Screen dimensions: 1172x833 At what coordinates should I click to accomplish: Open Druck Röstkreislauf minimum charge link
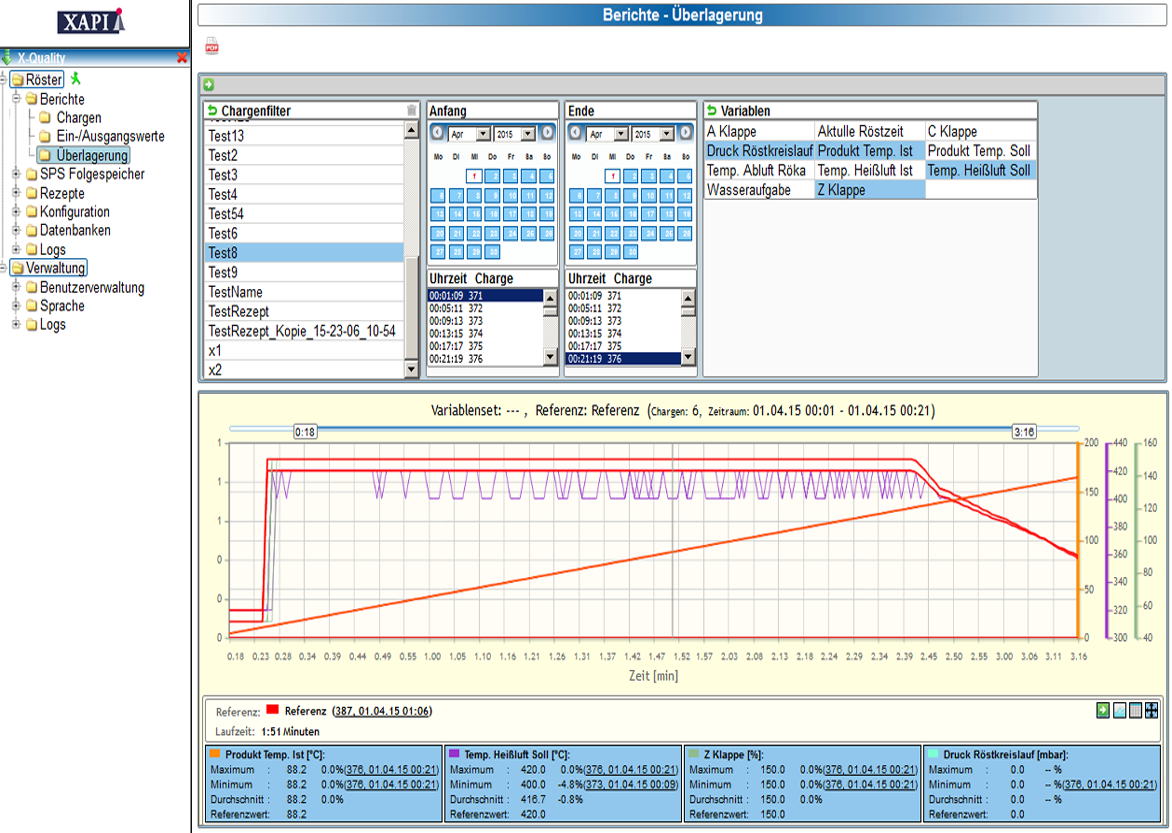tap(1109, 784)
